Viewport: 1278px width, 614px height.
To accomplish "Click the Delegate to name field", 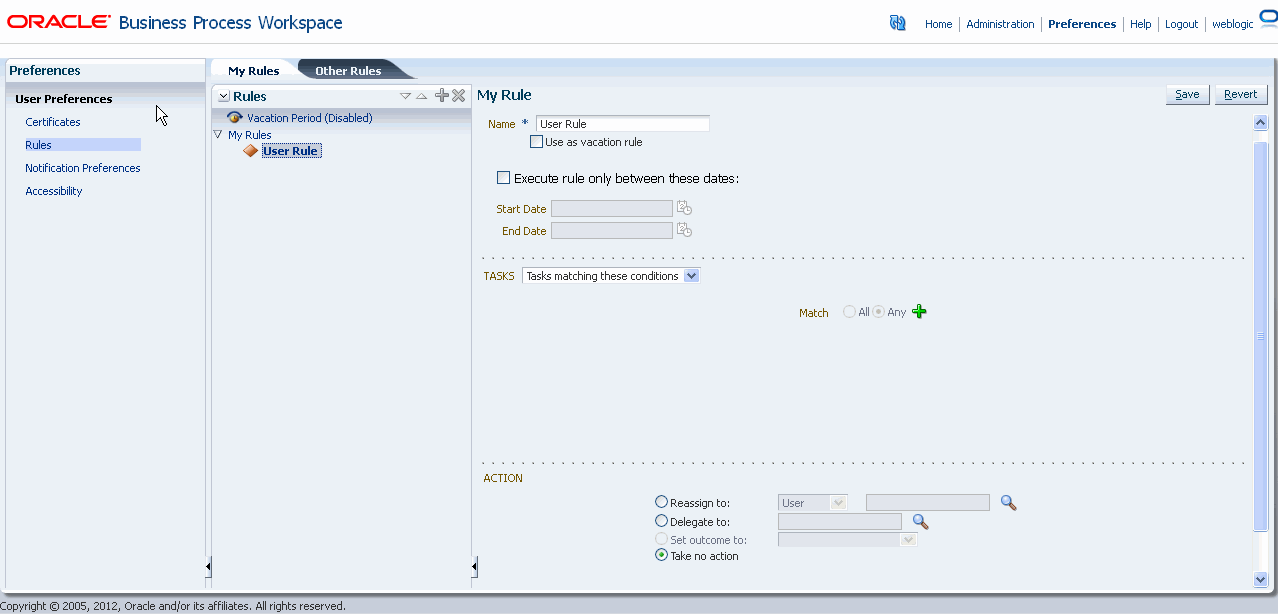I will [x=839, y=521].
